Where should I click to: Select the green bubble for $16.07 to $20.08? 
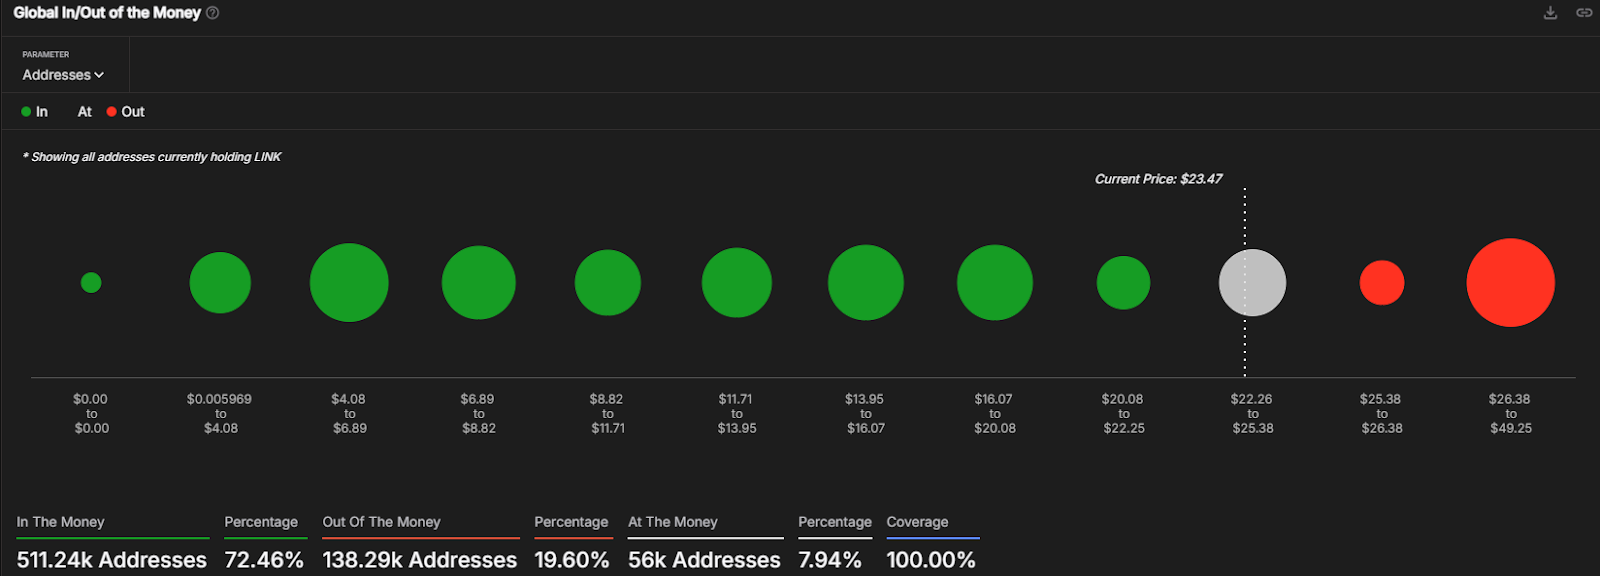995,283
